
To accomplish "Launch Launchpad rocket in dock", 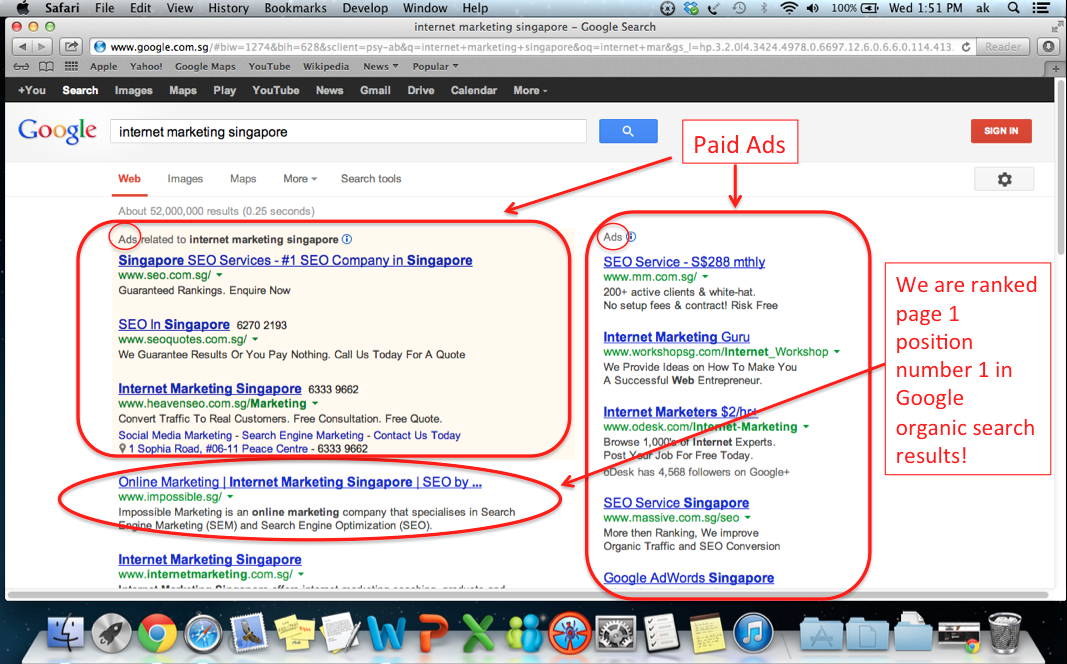I will (x=112, y=633).
